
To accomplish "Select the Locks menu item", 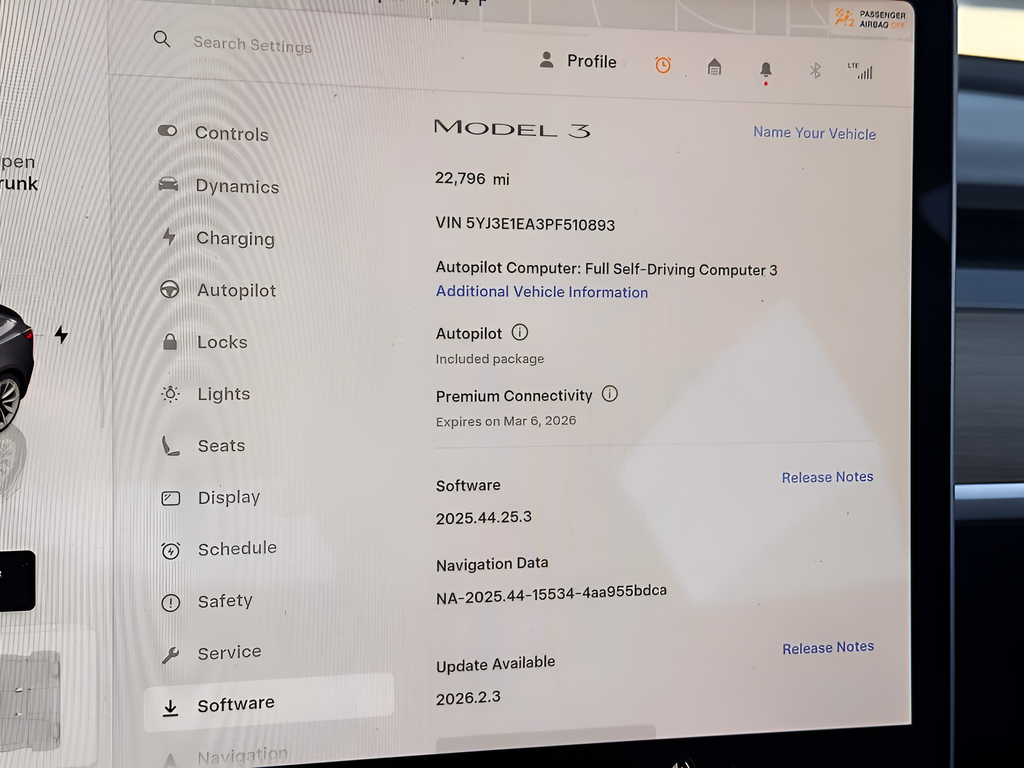I will pyautogui.click(x=221, y=342).
